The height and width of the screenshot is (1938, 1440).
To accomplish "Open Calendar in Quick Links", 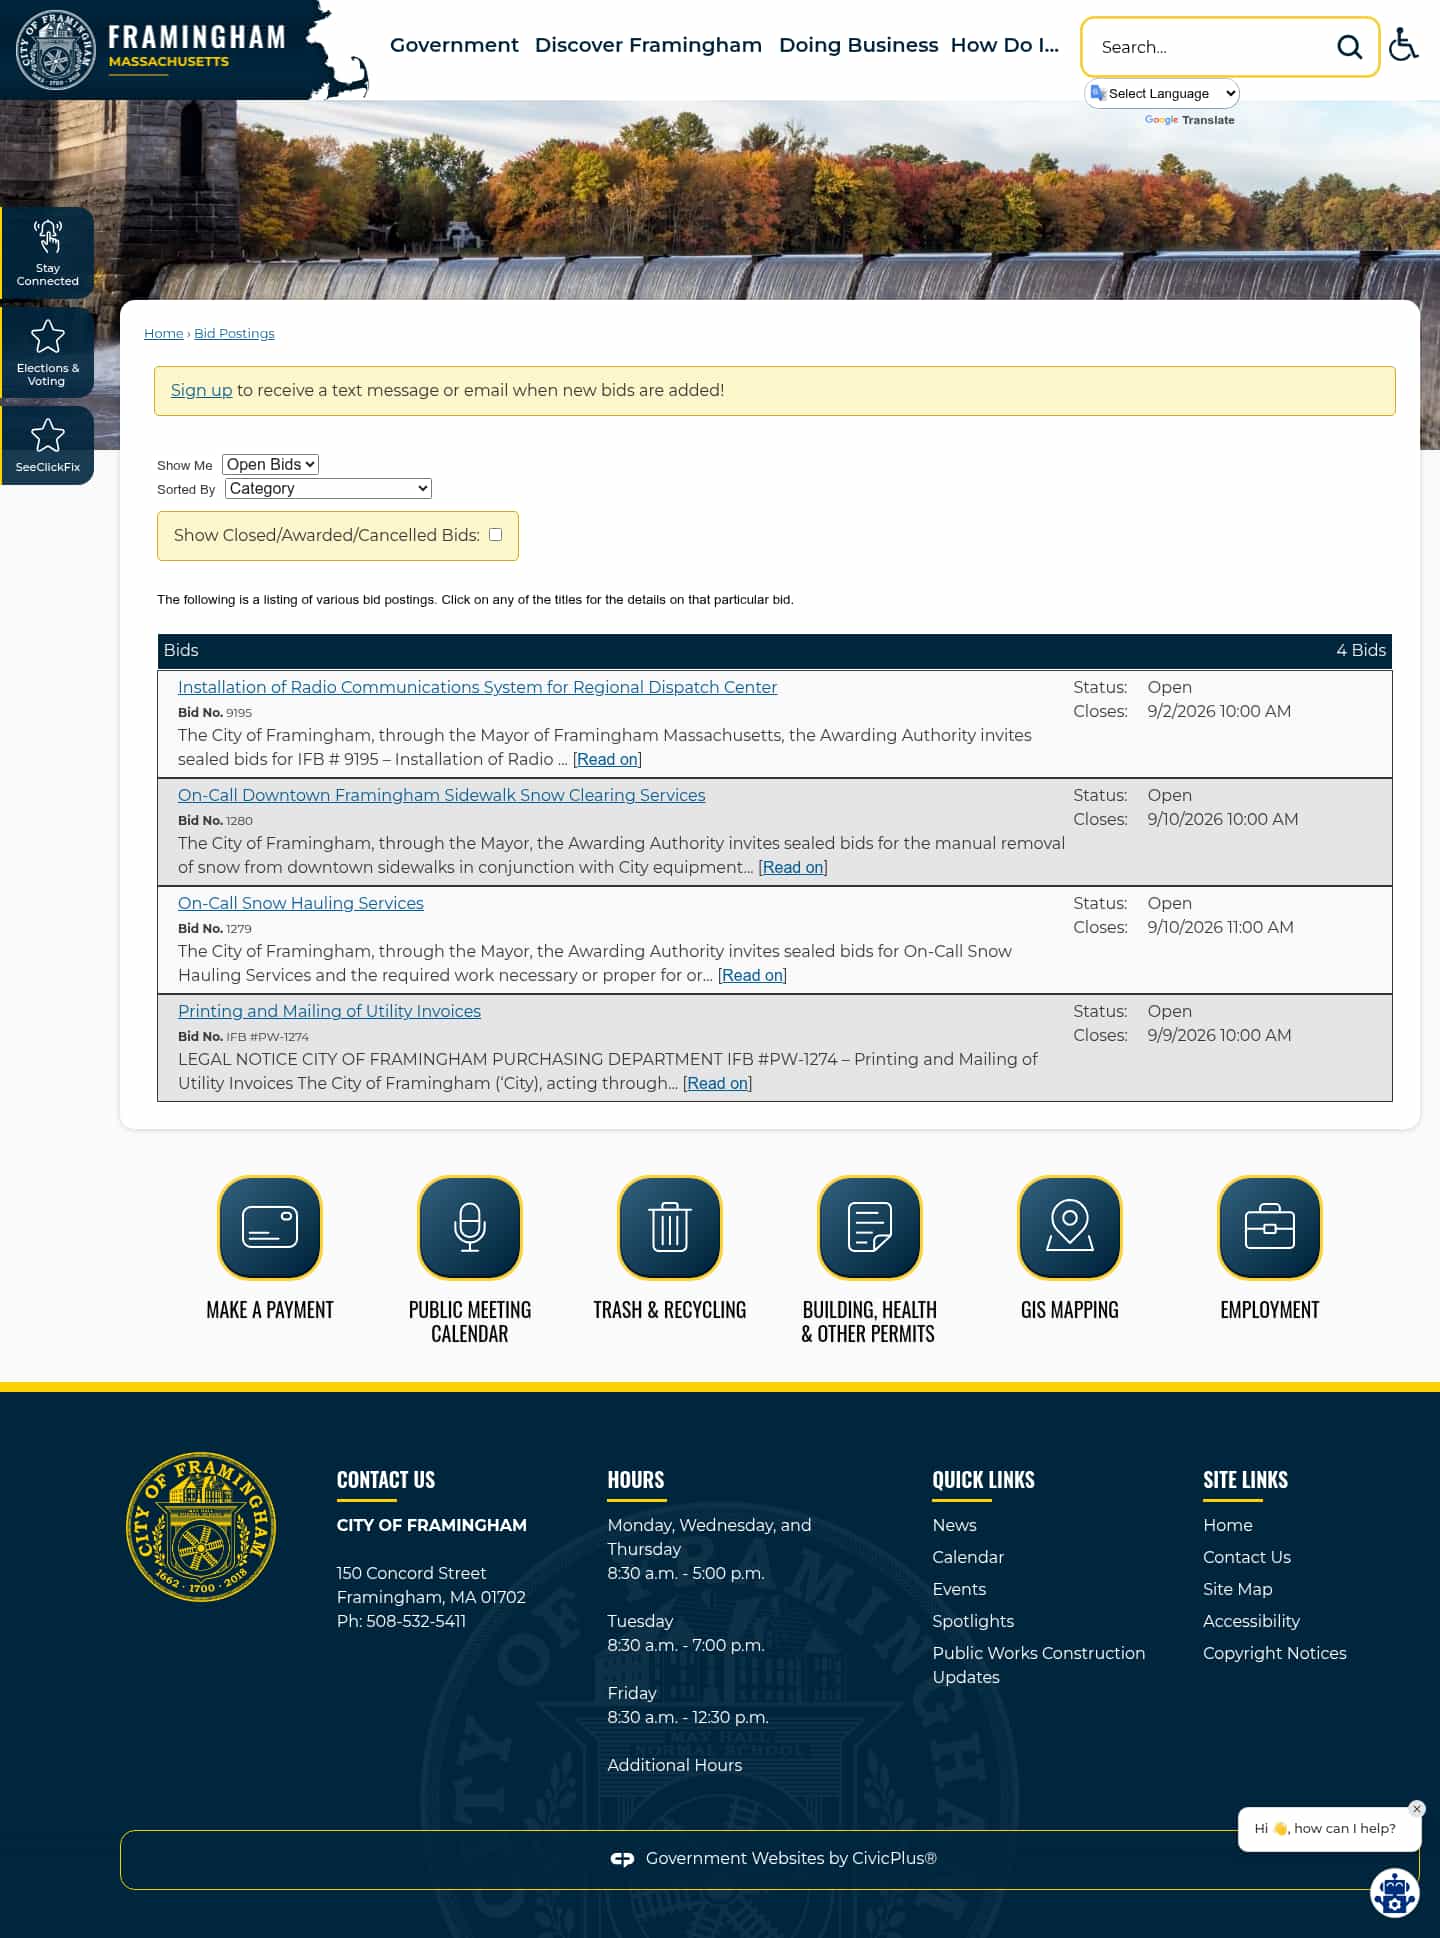I will 968,1557.
